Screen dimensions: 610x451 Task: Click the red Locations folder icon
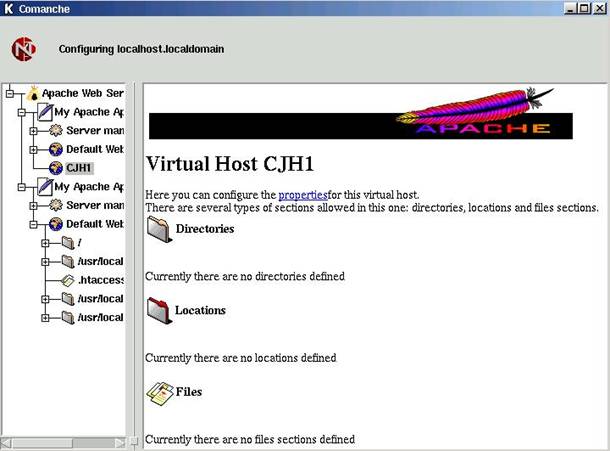tap(159, 311)
